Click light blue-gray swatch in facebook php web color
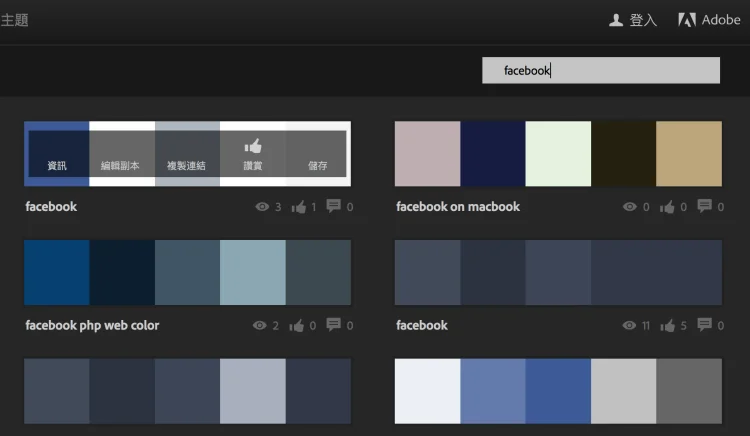Viewport: 750px width, 436px height. 253,272
